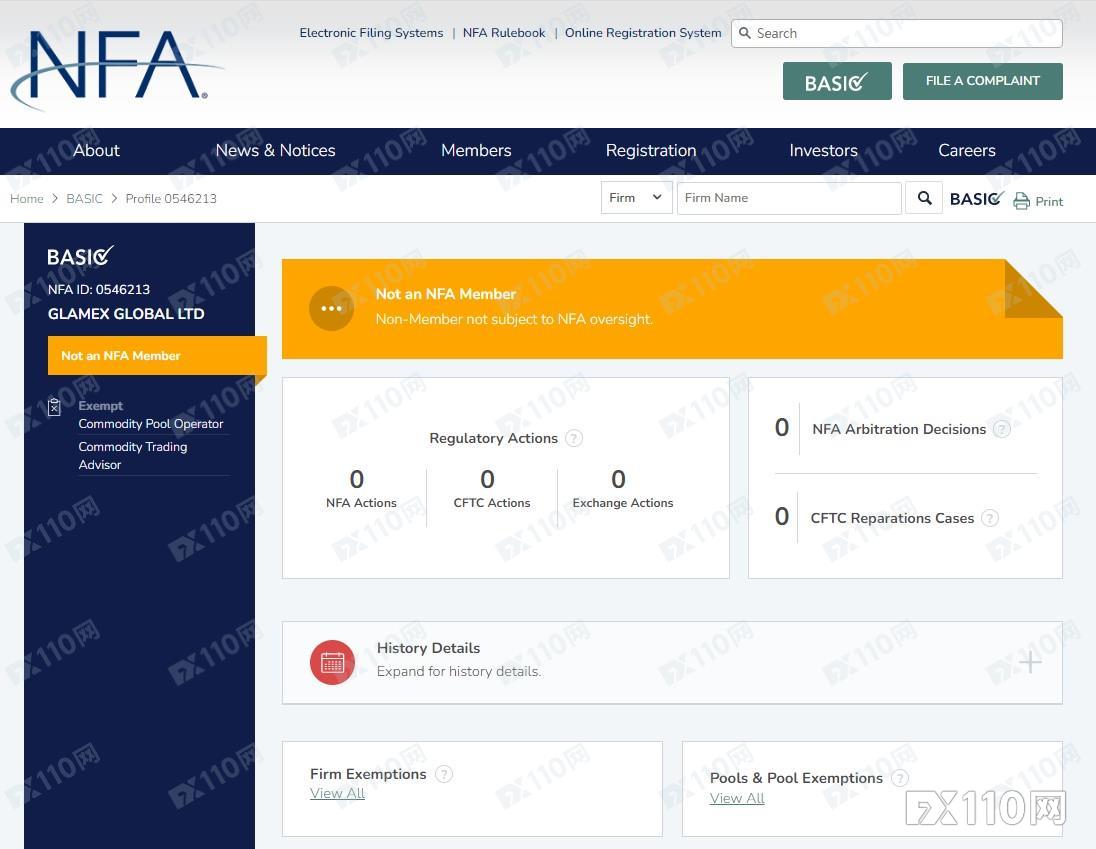This screenshot has width=1096, height=849.
Task: Expand History Details with the plus sign
Action: (1030, 662)
